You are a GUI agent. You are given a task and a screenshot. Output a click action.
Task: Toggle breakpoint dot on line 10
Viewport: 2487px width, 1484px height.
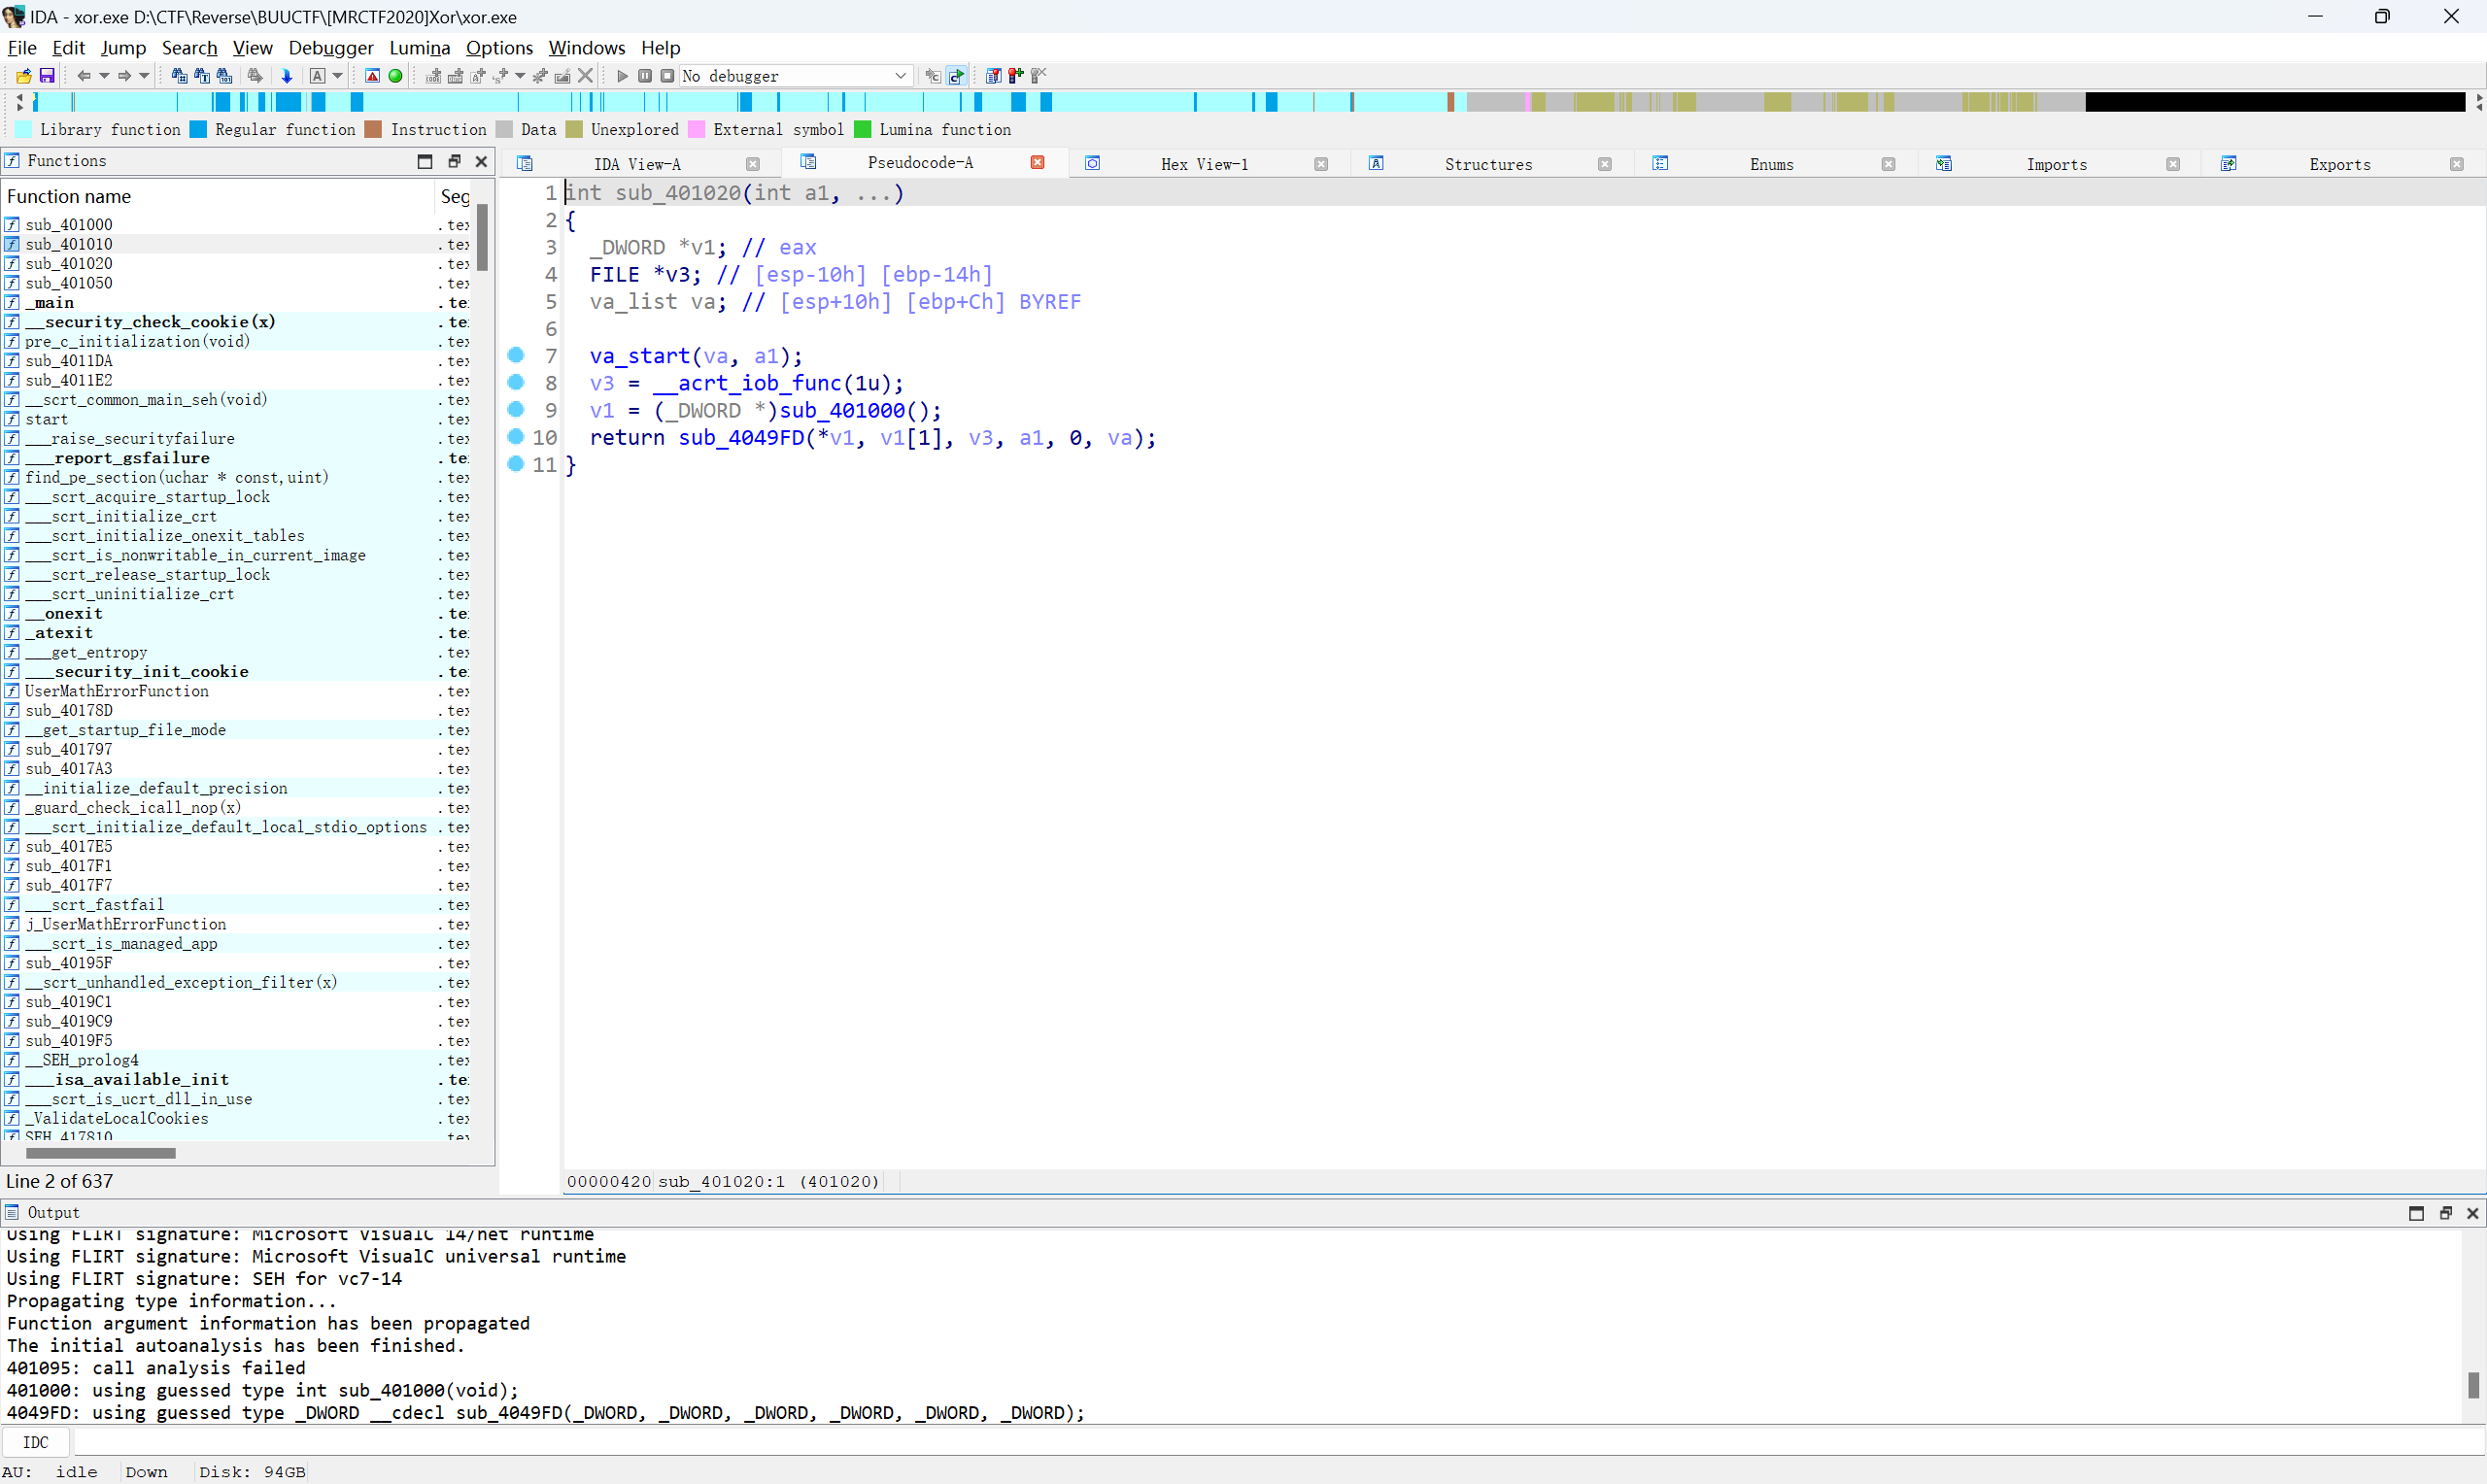tap(516, 436)
